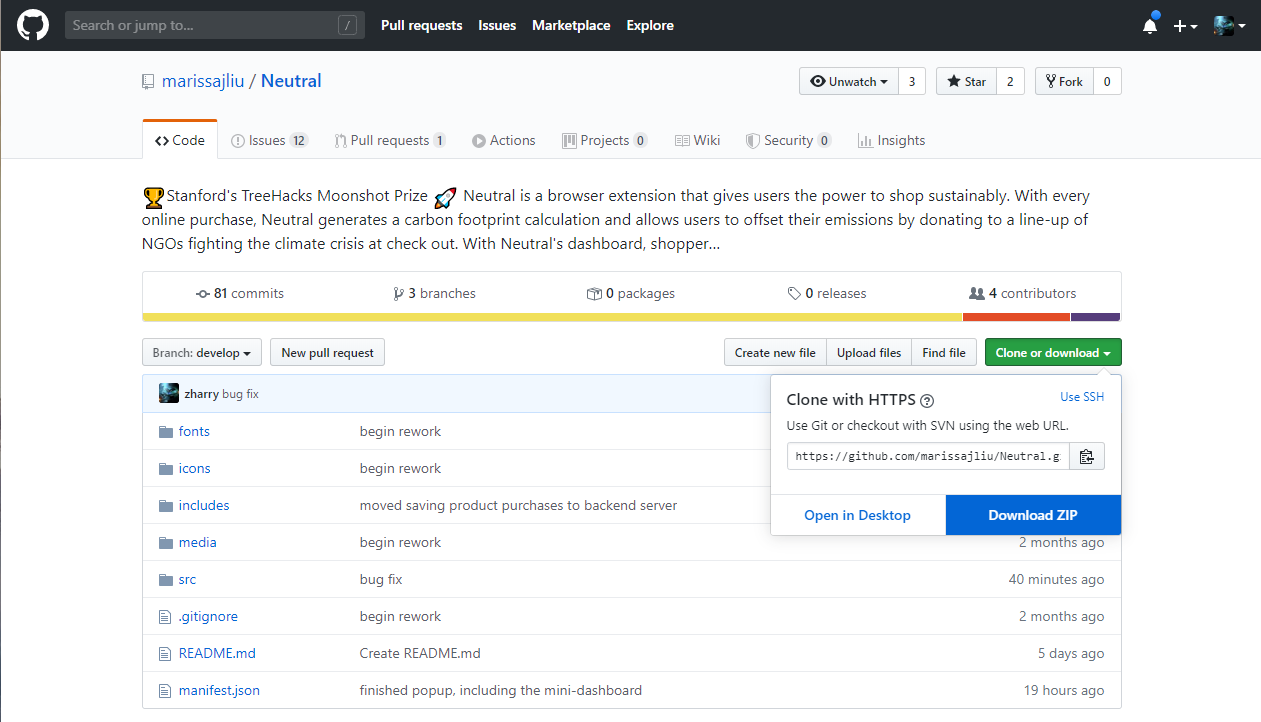
Task: Open the stargazers count 2
Action: [1010, 82]
